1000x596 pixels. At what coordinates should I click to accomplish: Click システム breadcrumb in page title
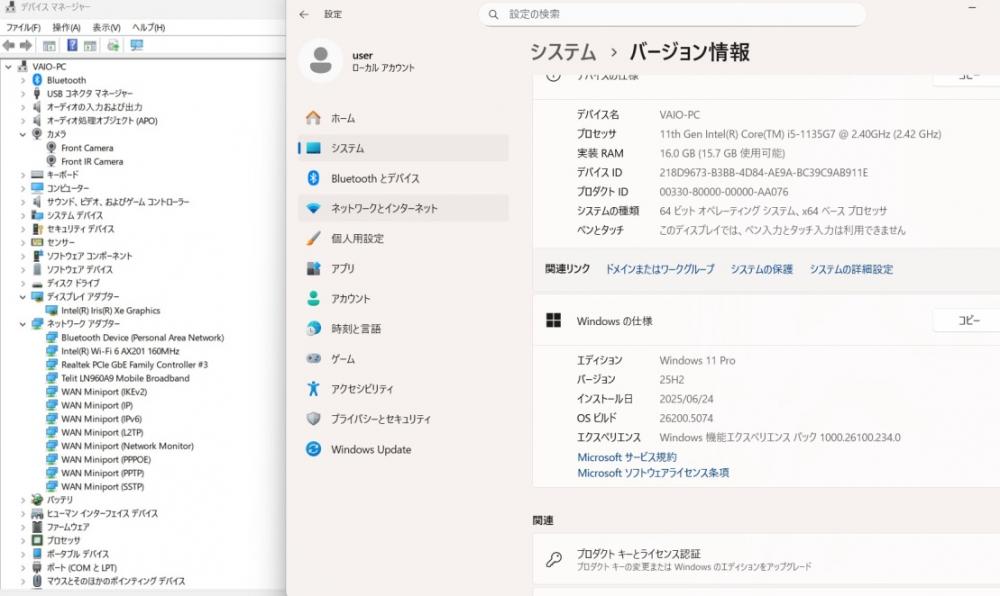(563, 52)
